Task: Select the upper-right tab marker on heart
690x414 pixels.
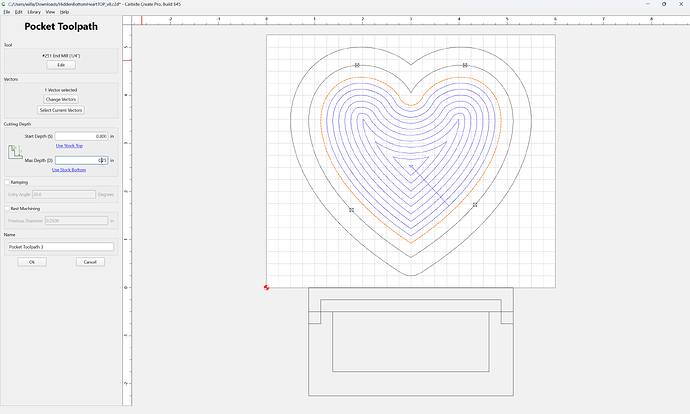Action: click(x=465, y=65)
